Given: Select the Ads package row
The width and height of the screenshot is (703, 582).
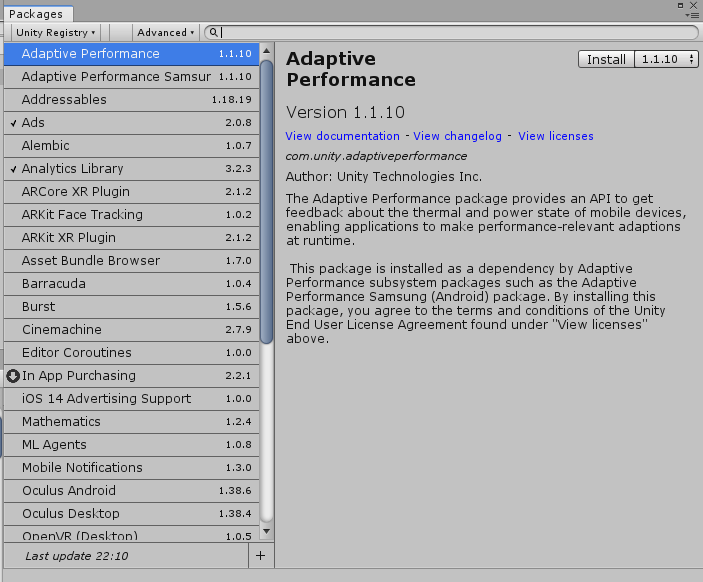Looking at the screenshot, I should pos(131,123).
